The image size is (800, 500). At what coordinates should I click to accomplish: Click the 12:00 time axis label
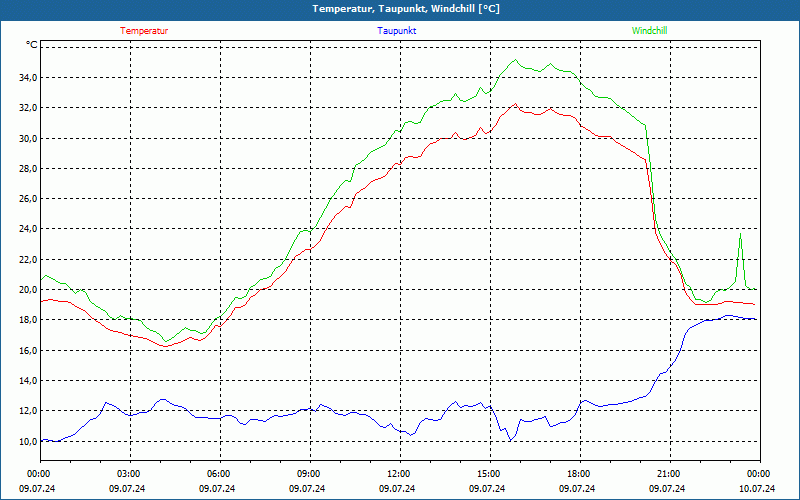click(399, 474)
